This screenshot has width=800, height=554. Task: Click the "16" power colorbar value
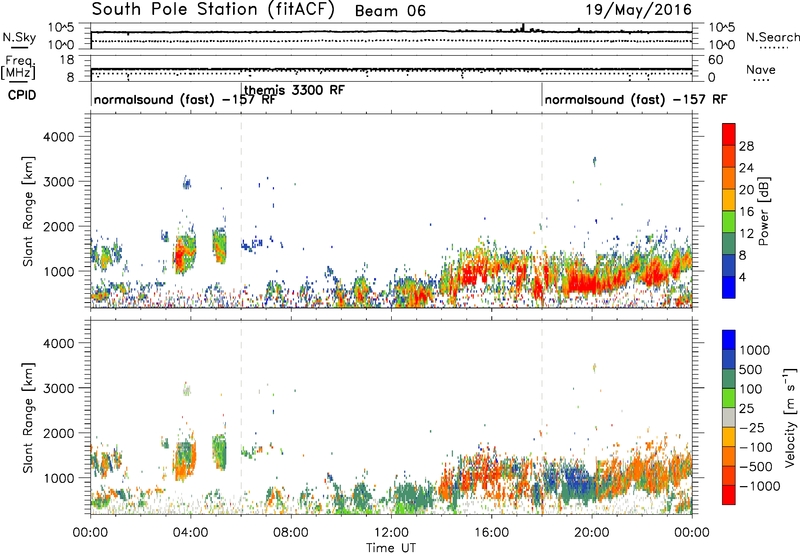point(746,211)
